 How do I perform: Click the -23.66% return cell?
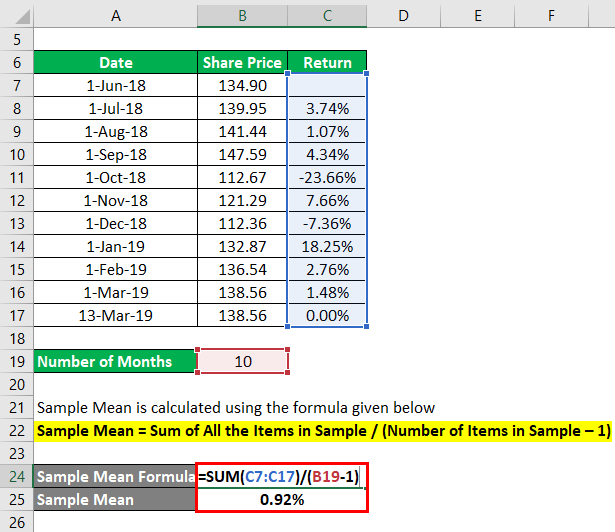point(328,177)
